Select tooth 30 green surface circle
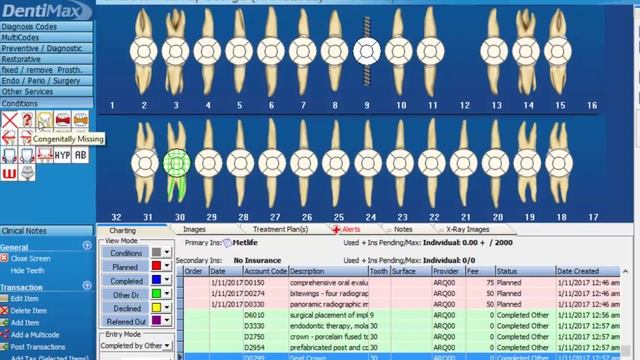The width and height of the screenshot is (640, 360). (176, 163)
